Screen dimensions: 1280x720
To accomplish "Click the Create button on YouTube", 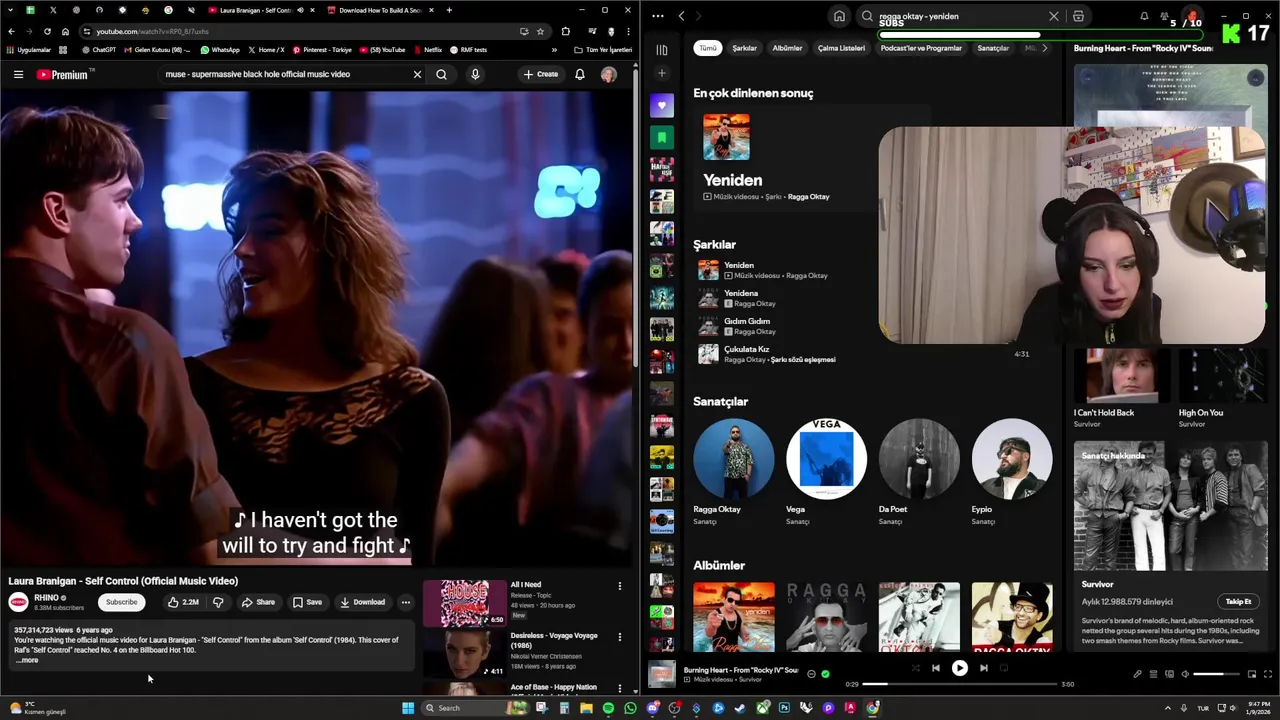I will (540, 74).
